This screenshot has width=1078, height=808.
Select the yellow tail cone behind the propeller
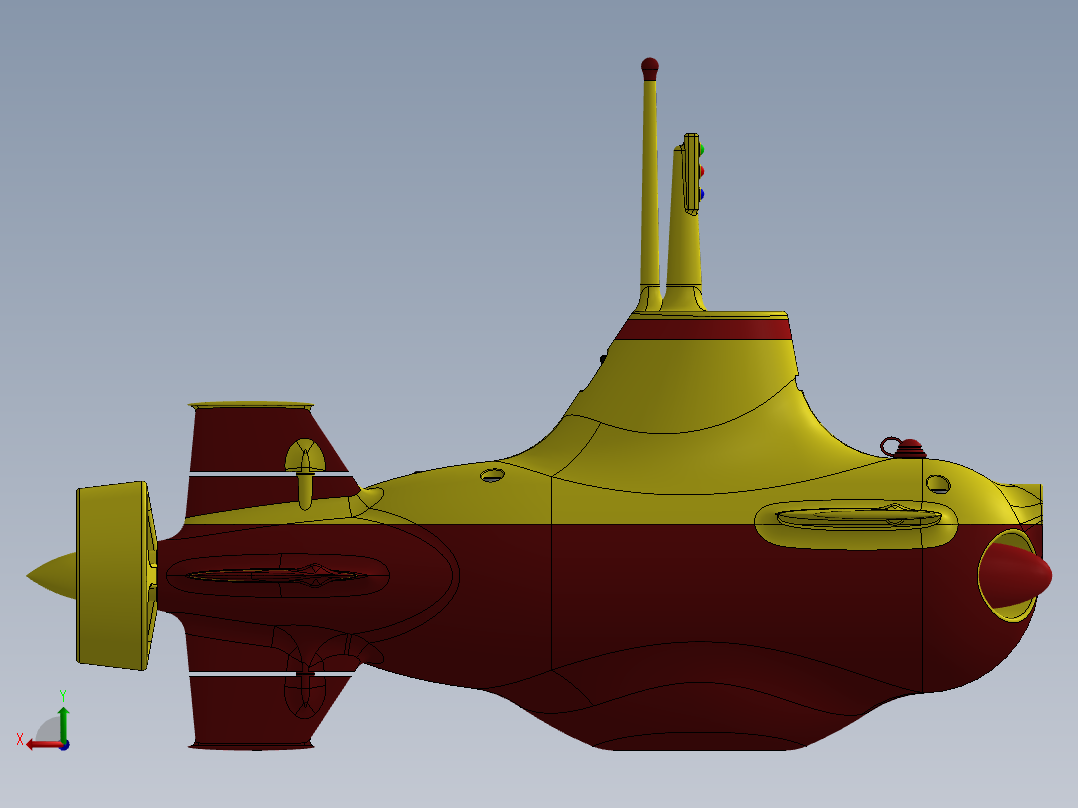point(52,575)
